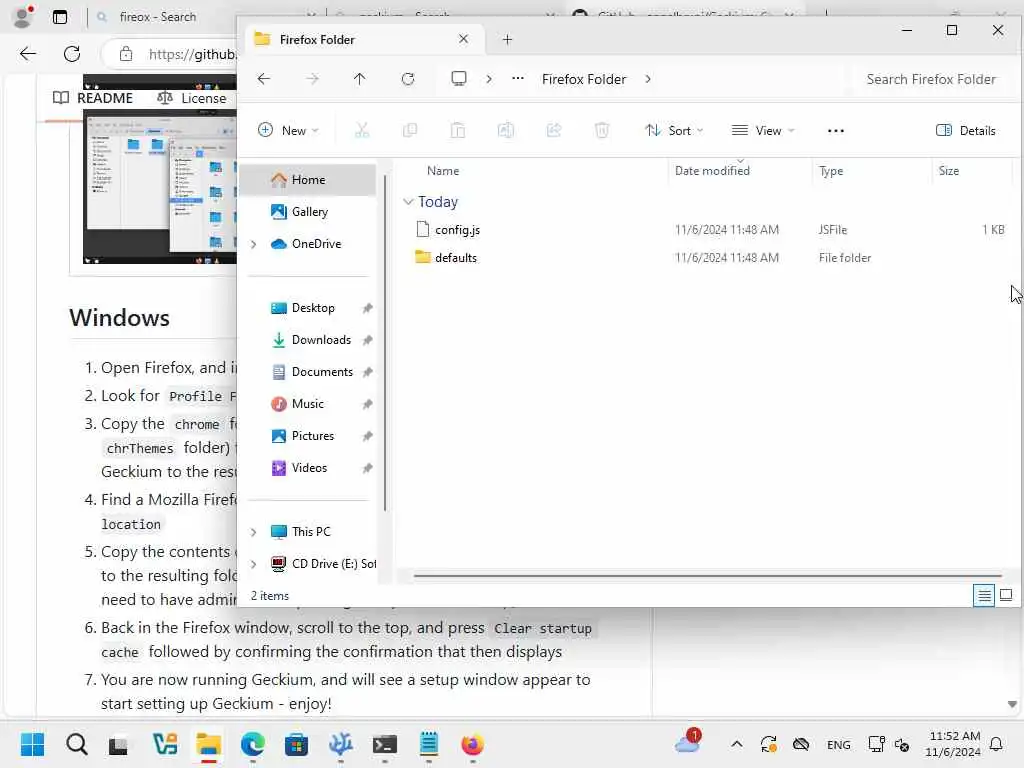The height and width of the screenshot is (768, 1024).
Task: Open the terminal app from the taskbar
Action: coord(385,744)
